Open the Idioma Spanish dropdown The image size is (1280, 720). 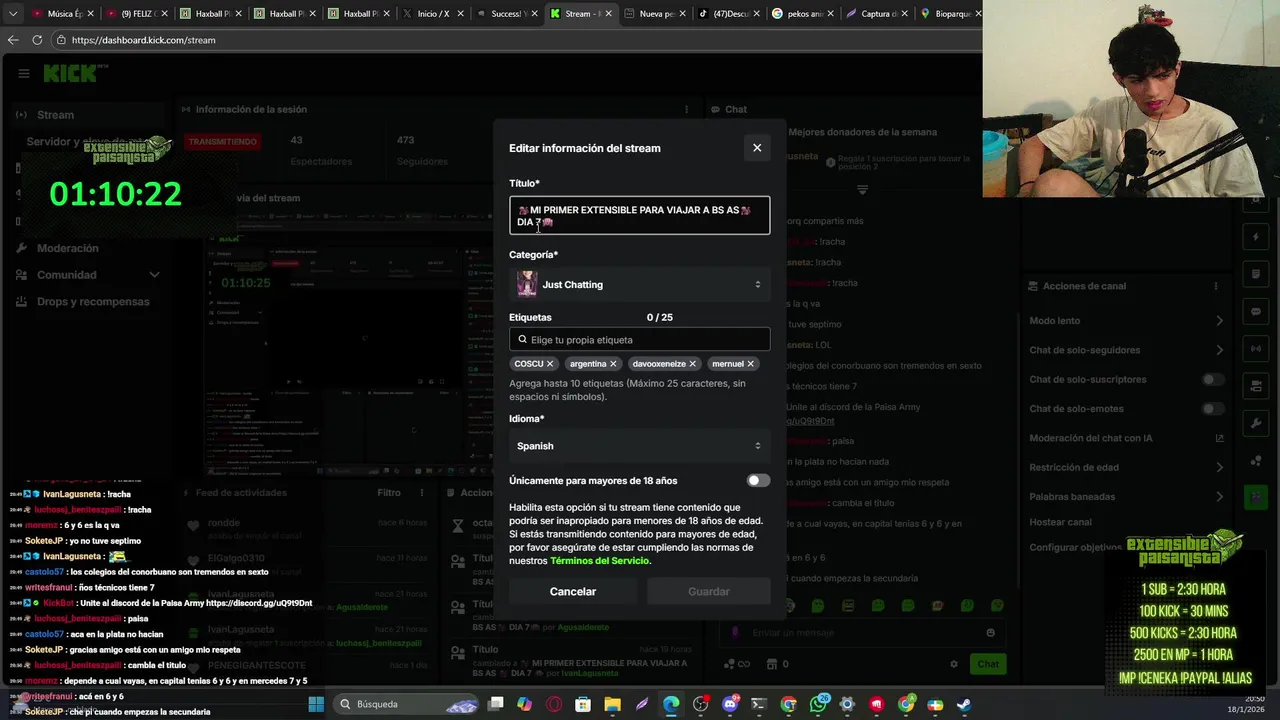pyautogui.click(x=639, y=446)
